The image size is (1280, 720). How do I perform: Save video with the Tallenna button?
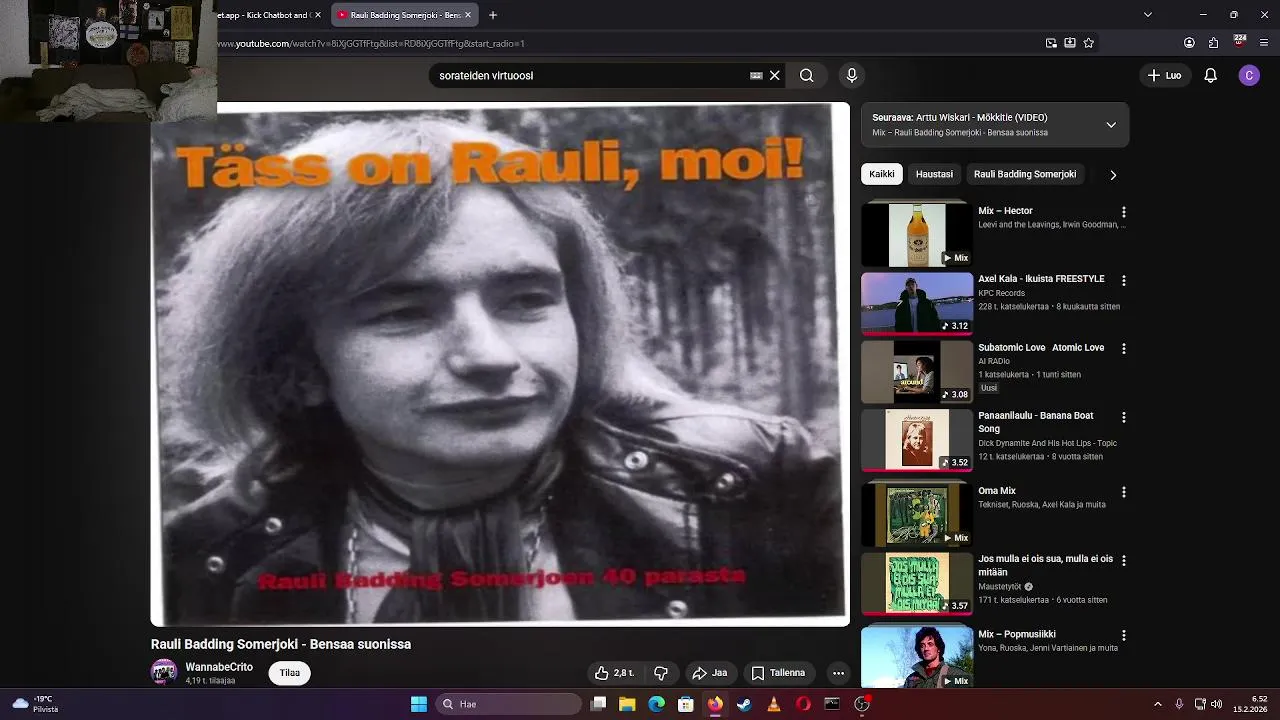point(779,673)
